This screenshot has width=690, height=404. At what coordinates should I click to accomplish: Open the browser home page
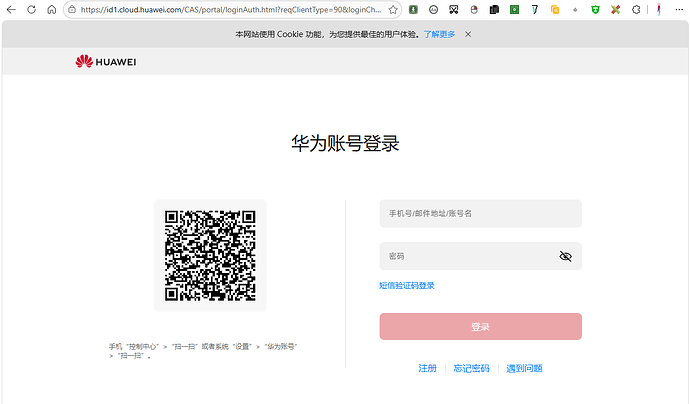coord(51,9)
